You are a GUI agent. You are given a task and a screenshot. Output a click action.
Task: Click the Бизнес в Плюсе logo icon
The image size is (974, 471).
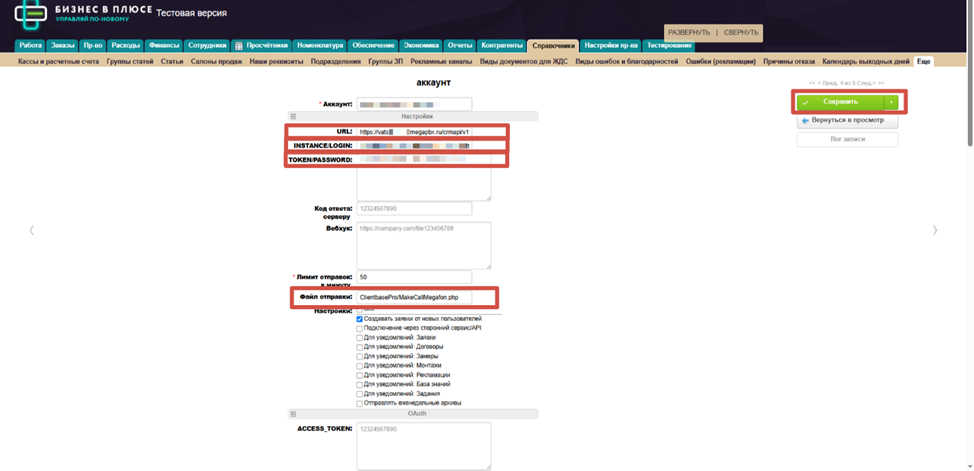coord(30,14)
